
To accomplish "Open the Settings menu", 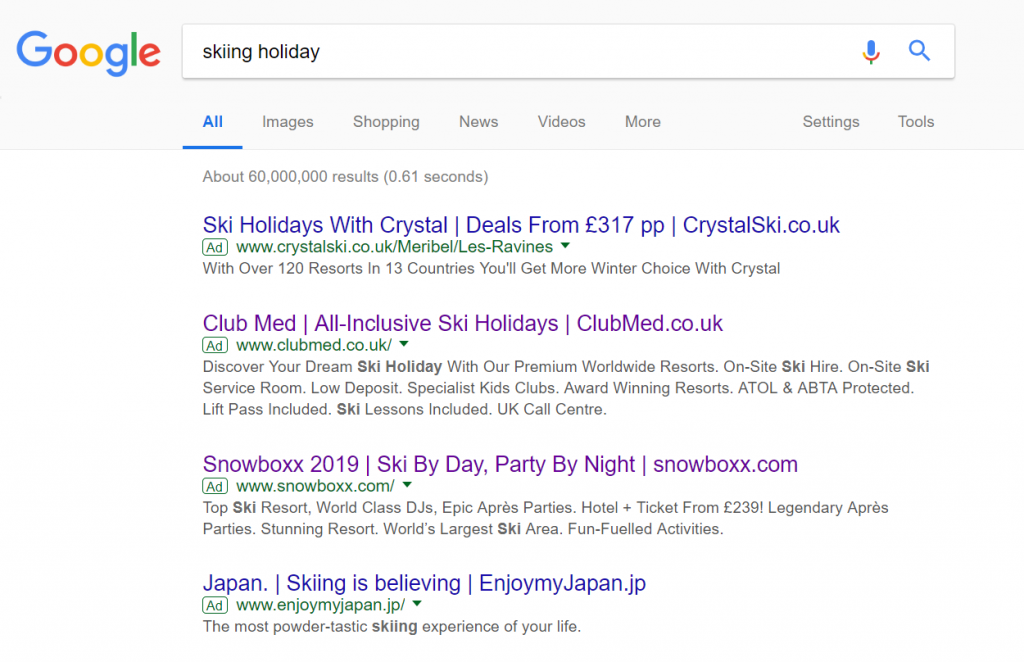I will coord(831,122).
